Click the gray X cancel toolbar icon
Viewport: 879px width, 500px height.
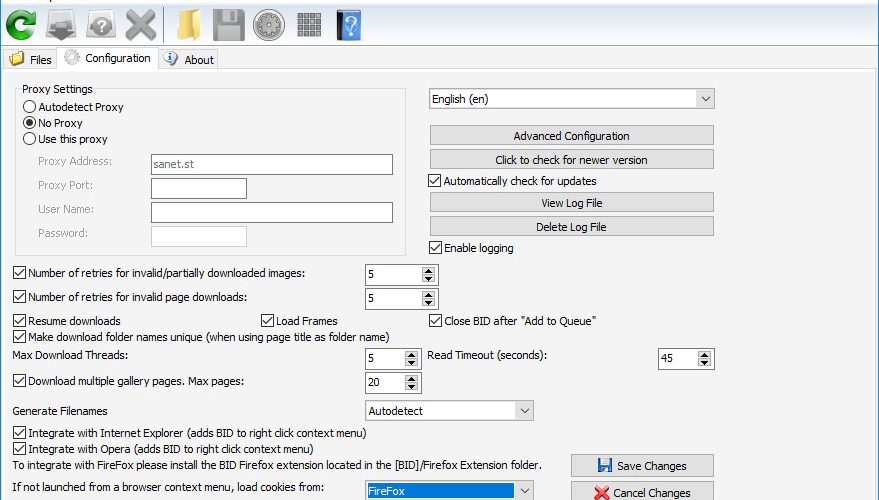[140, 25]
